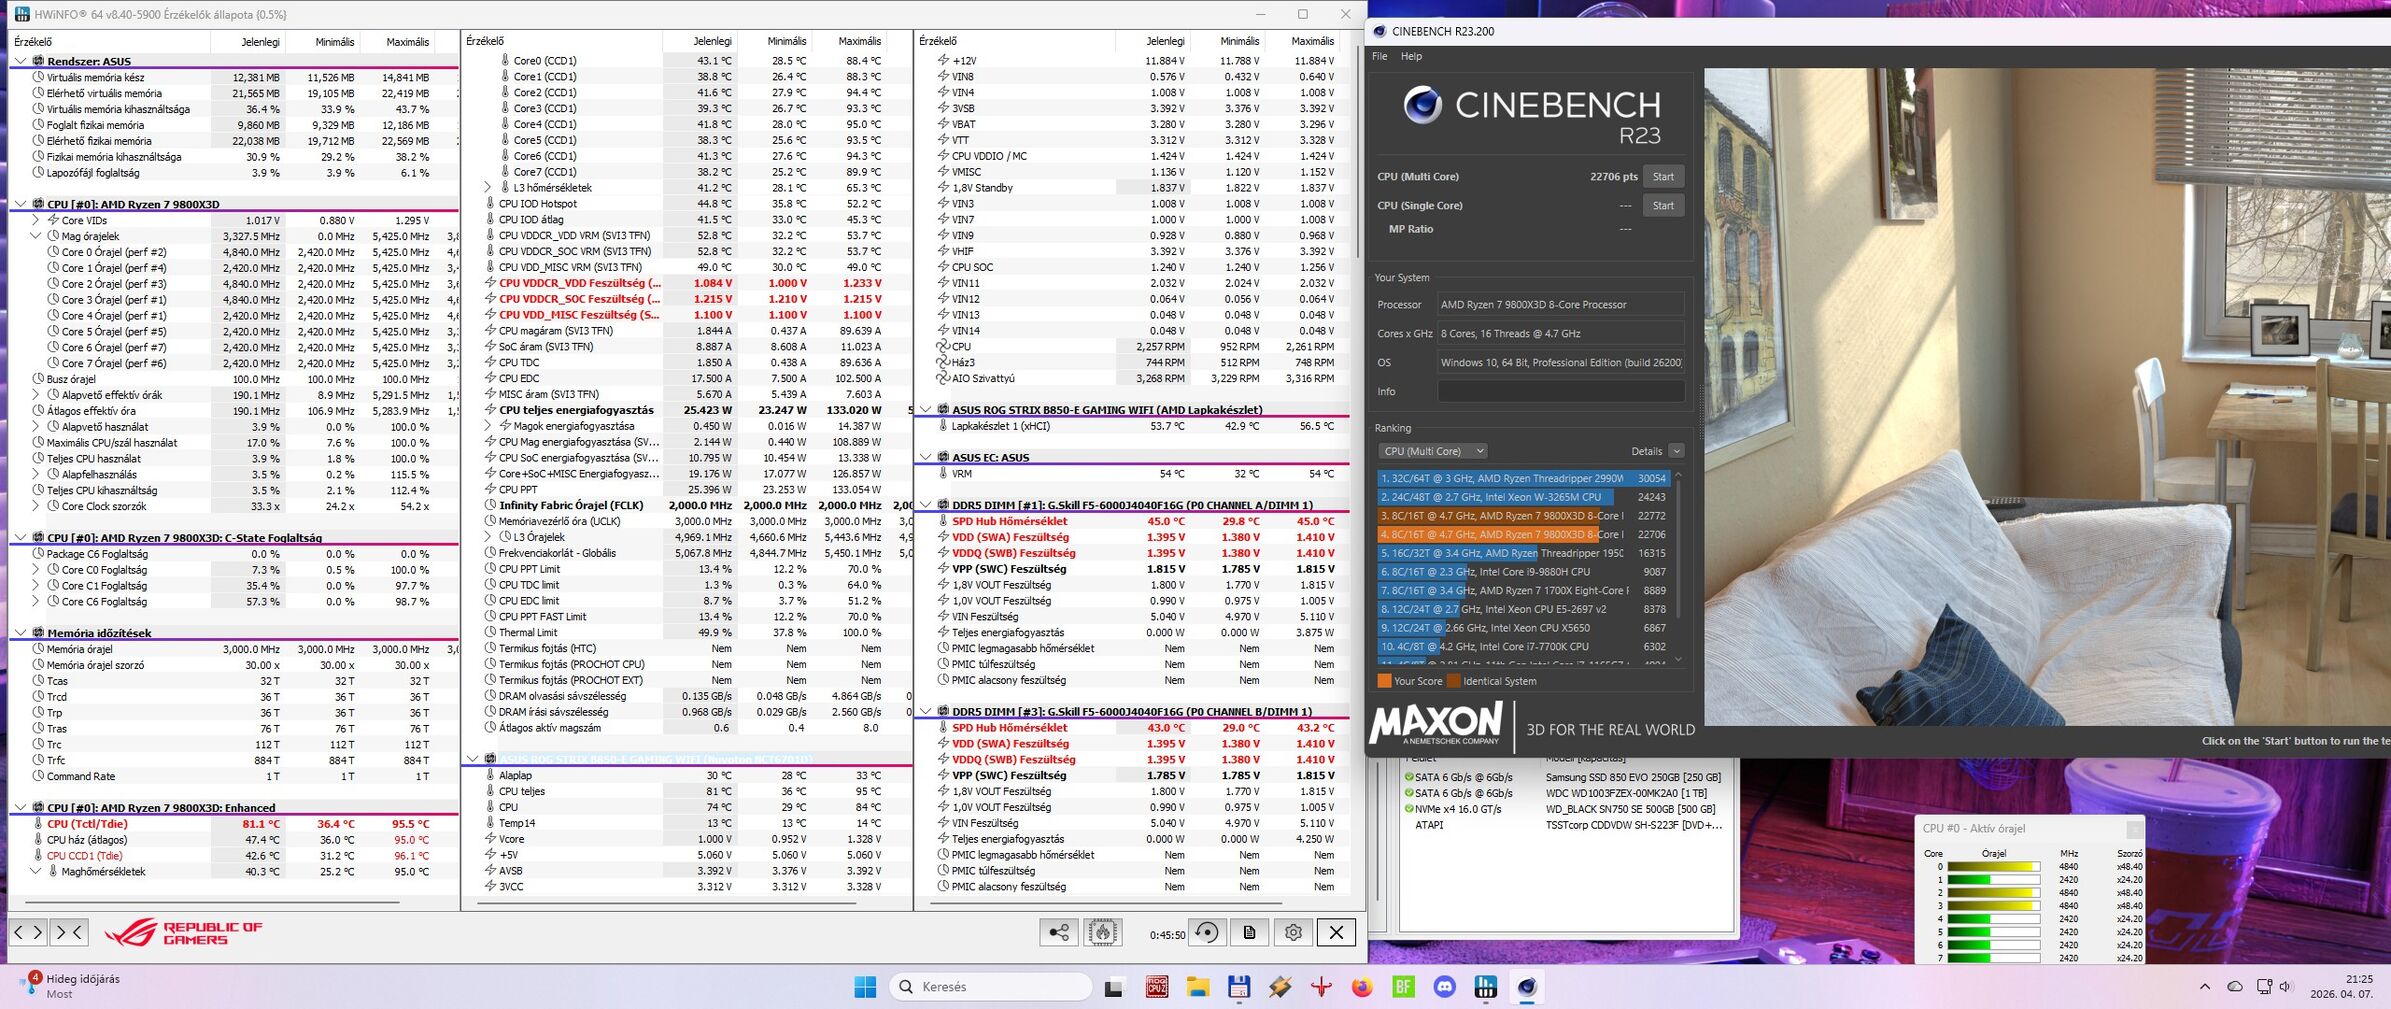The image size is (2391, 1009).
Task: Click the HWiNFO CPU flame chip icon
Action: click(x=1102, y=933)
